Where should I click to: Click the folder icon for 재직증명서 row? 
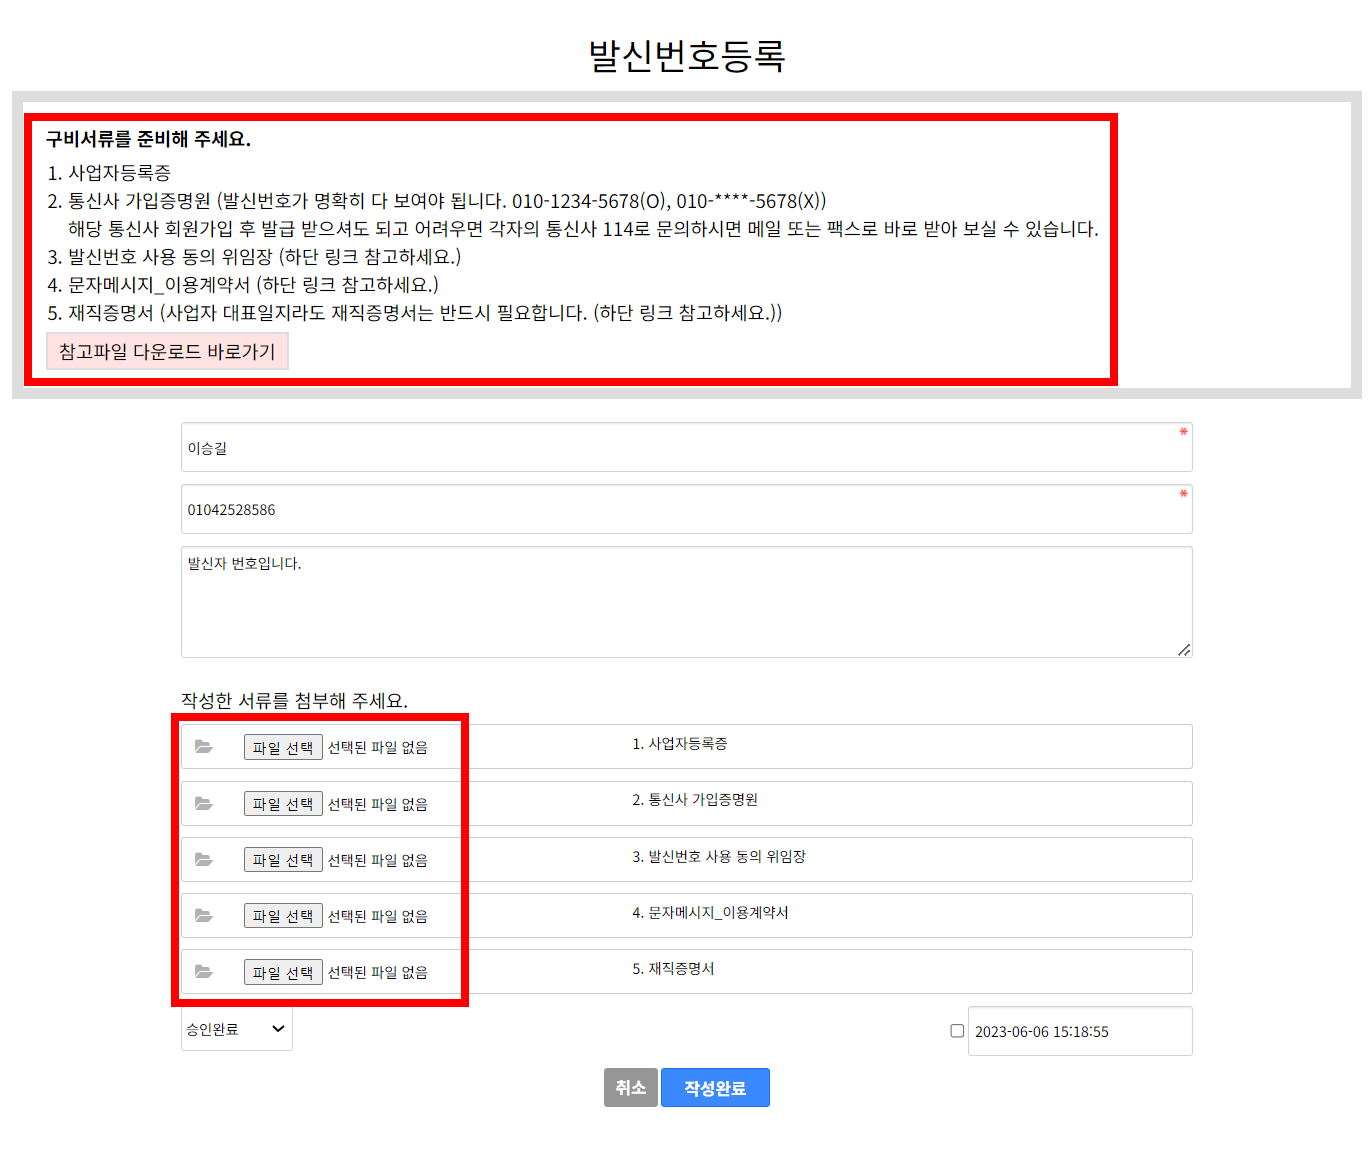204,971
